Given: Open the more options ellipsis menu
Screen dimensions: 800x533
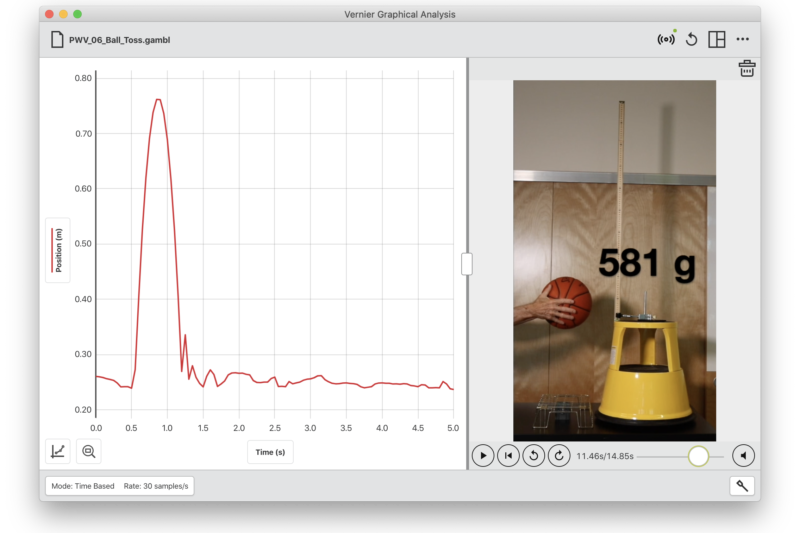Looking at the screenshot, I should 742,39.
